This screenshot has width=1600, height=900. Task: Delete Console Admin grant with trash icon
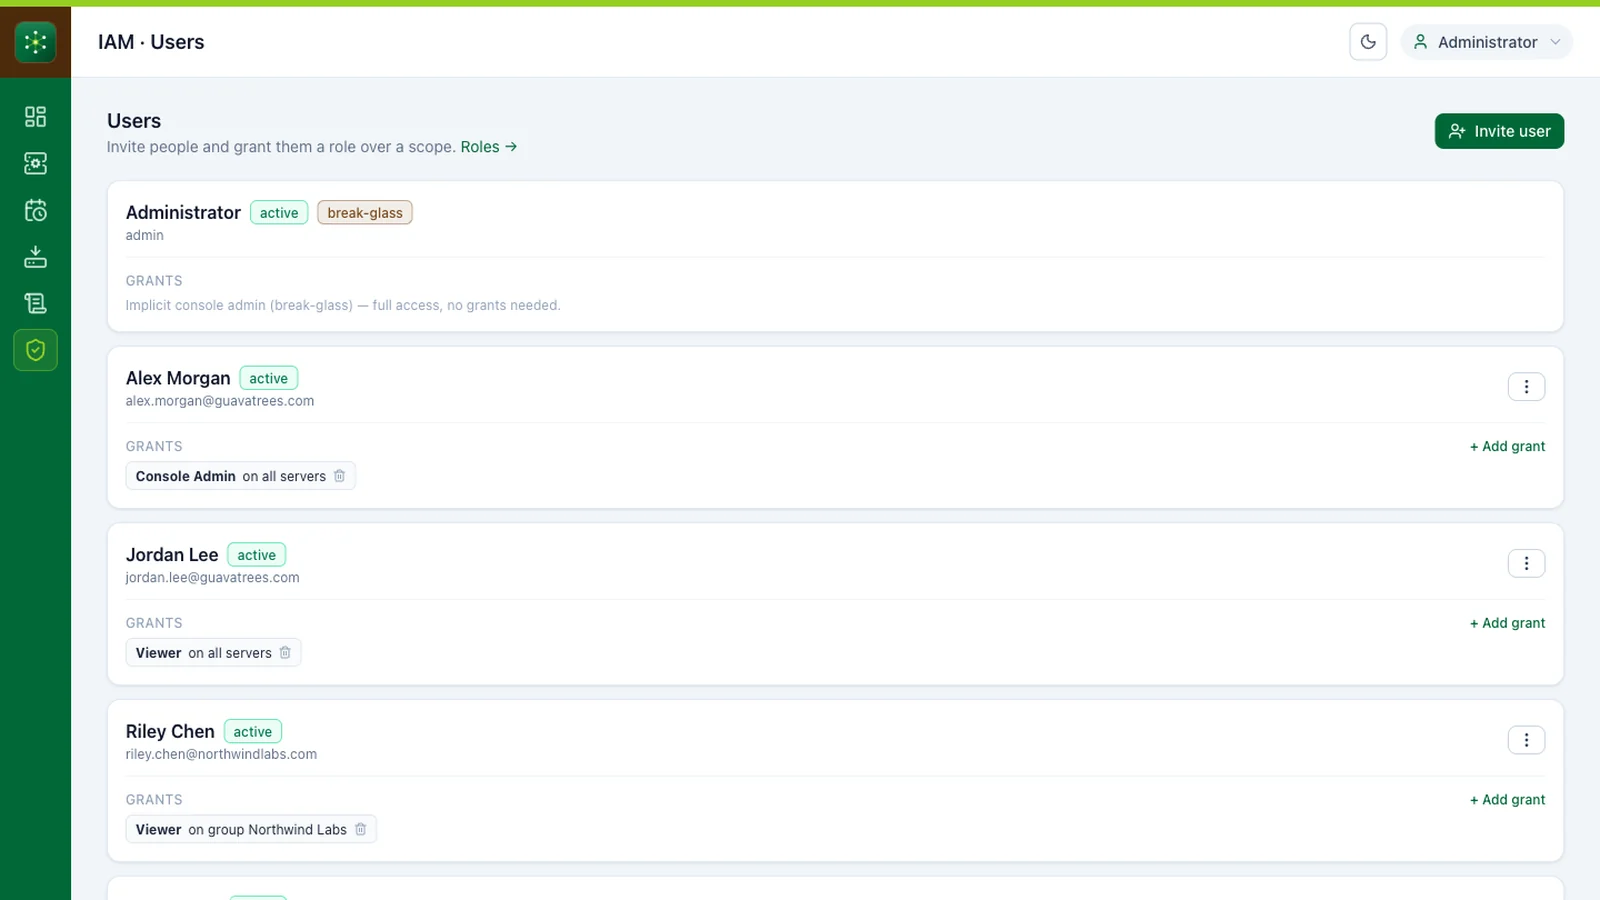339,476
